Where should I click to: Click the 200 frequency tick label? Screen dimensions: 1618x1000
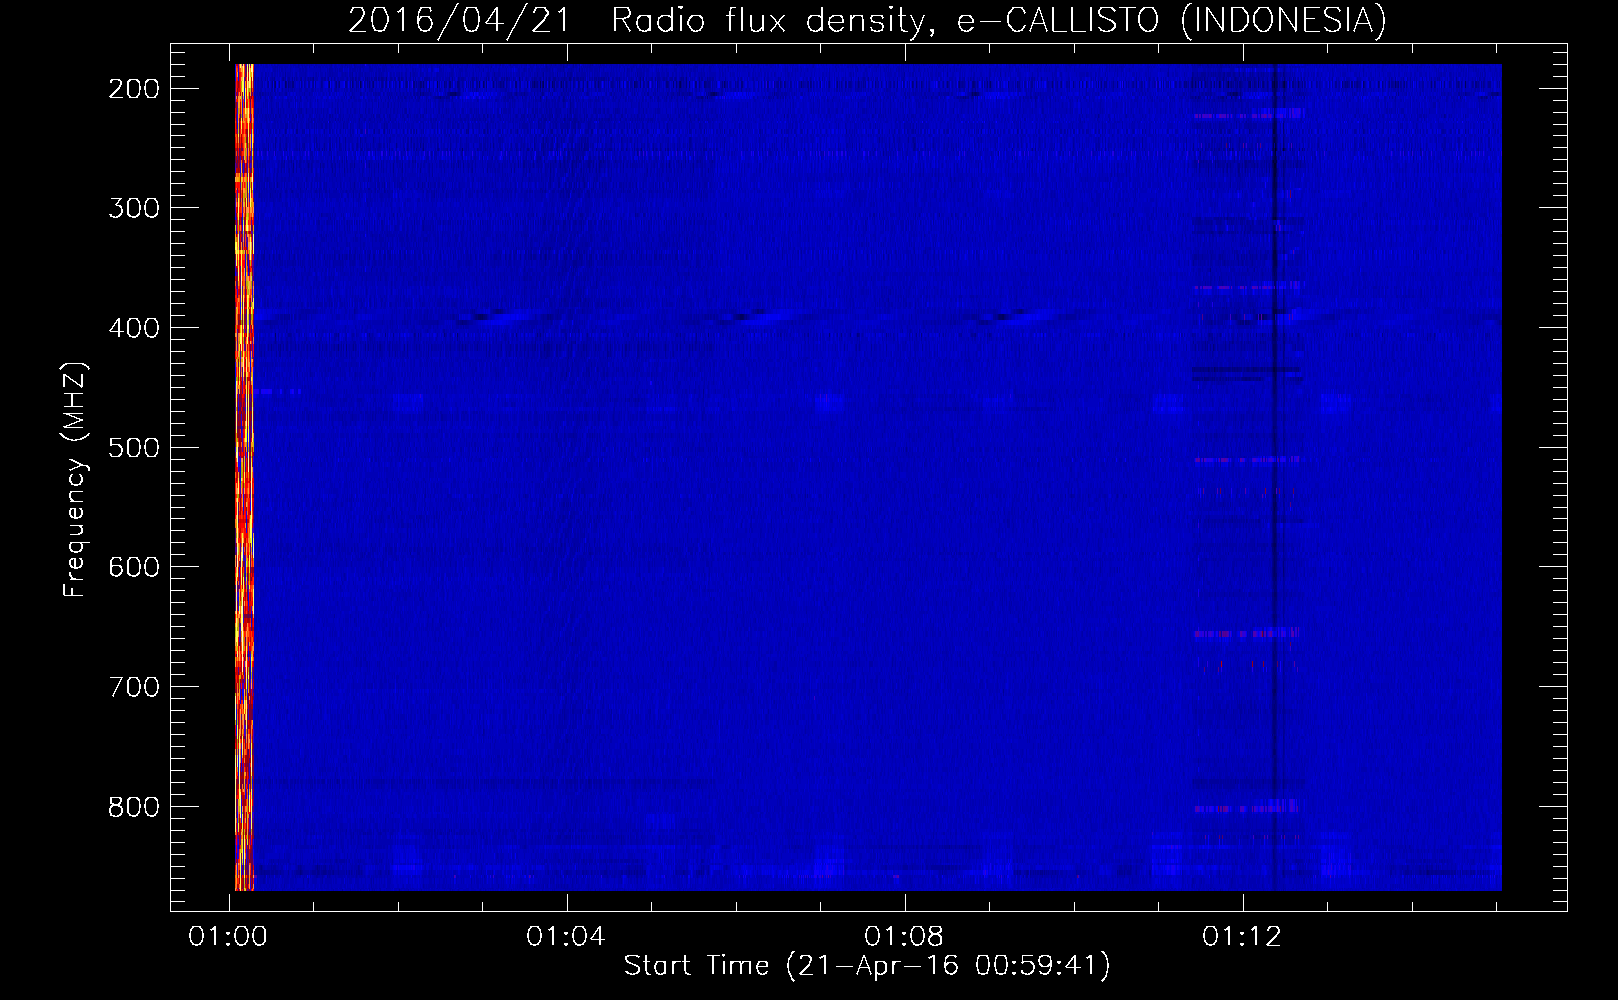tap(133, 89)
